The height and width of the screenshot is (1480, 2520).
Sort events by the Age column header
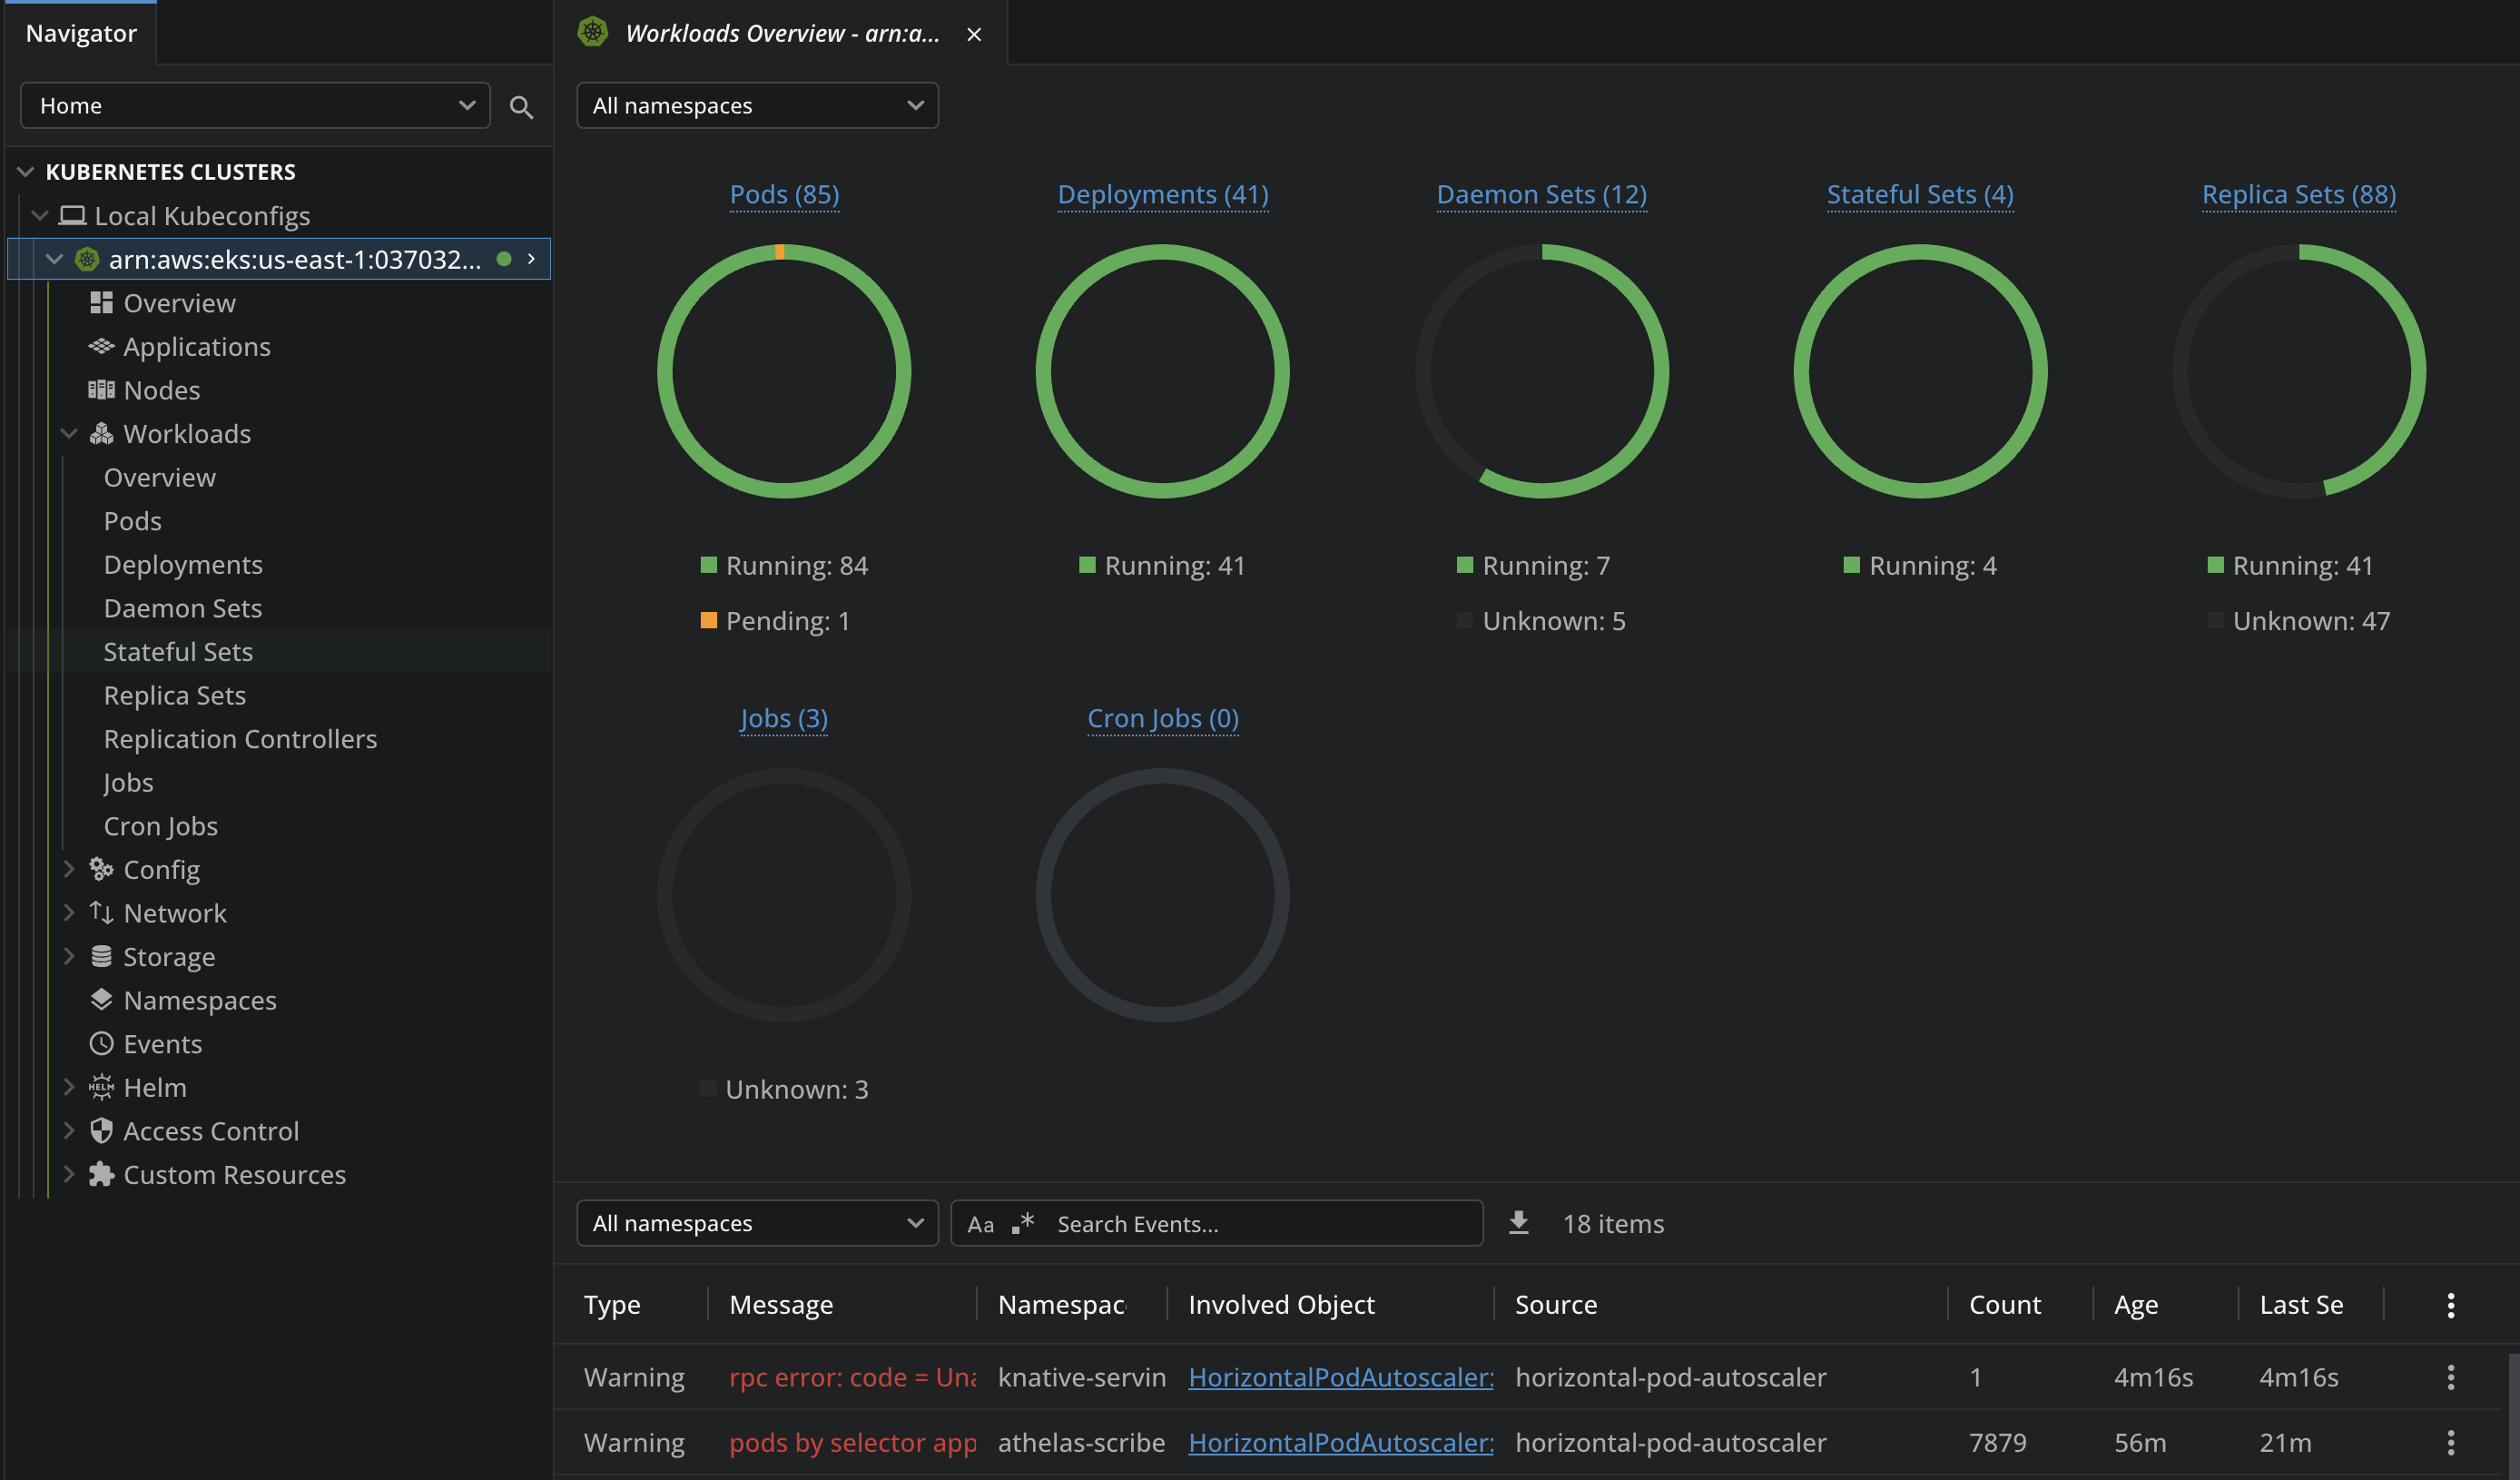pos(2136,1305)
